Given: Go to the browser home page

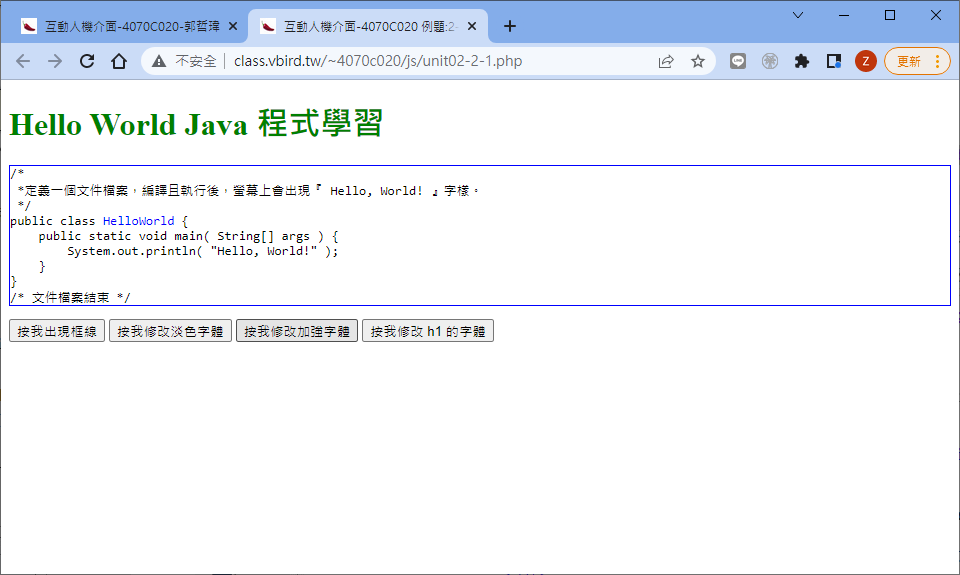Looking at the screenshot, I should [x=119, y=61].
